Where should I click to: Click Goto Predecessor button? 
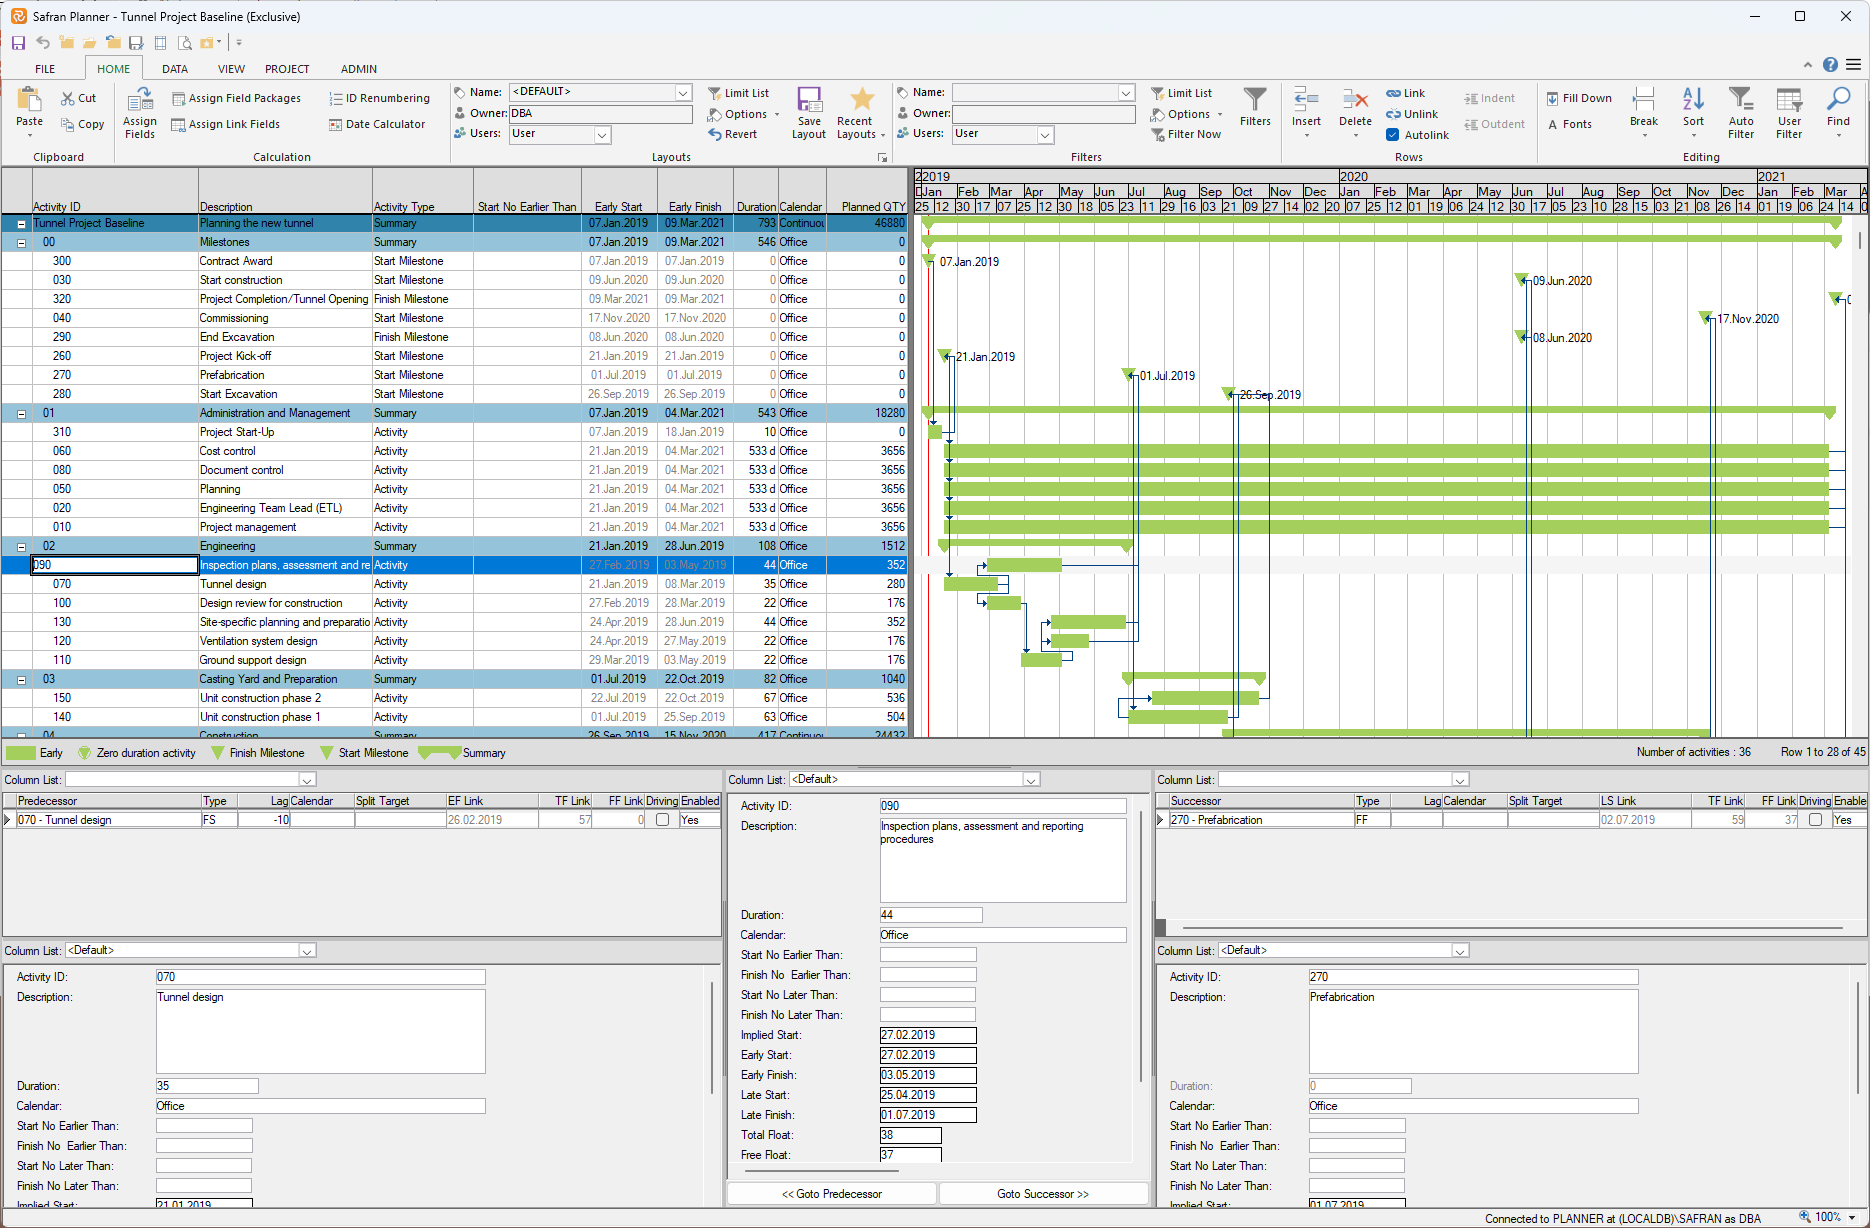pos(832,1194)
